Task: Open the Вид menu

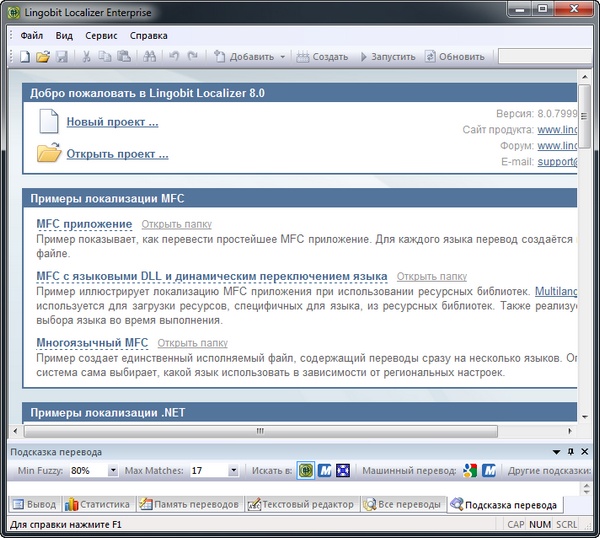Action: coord(64,36)
